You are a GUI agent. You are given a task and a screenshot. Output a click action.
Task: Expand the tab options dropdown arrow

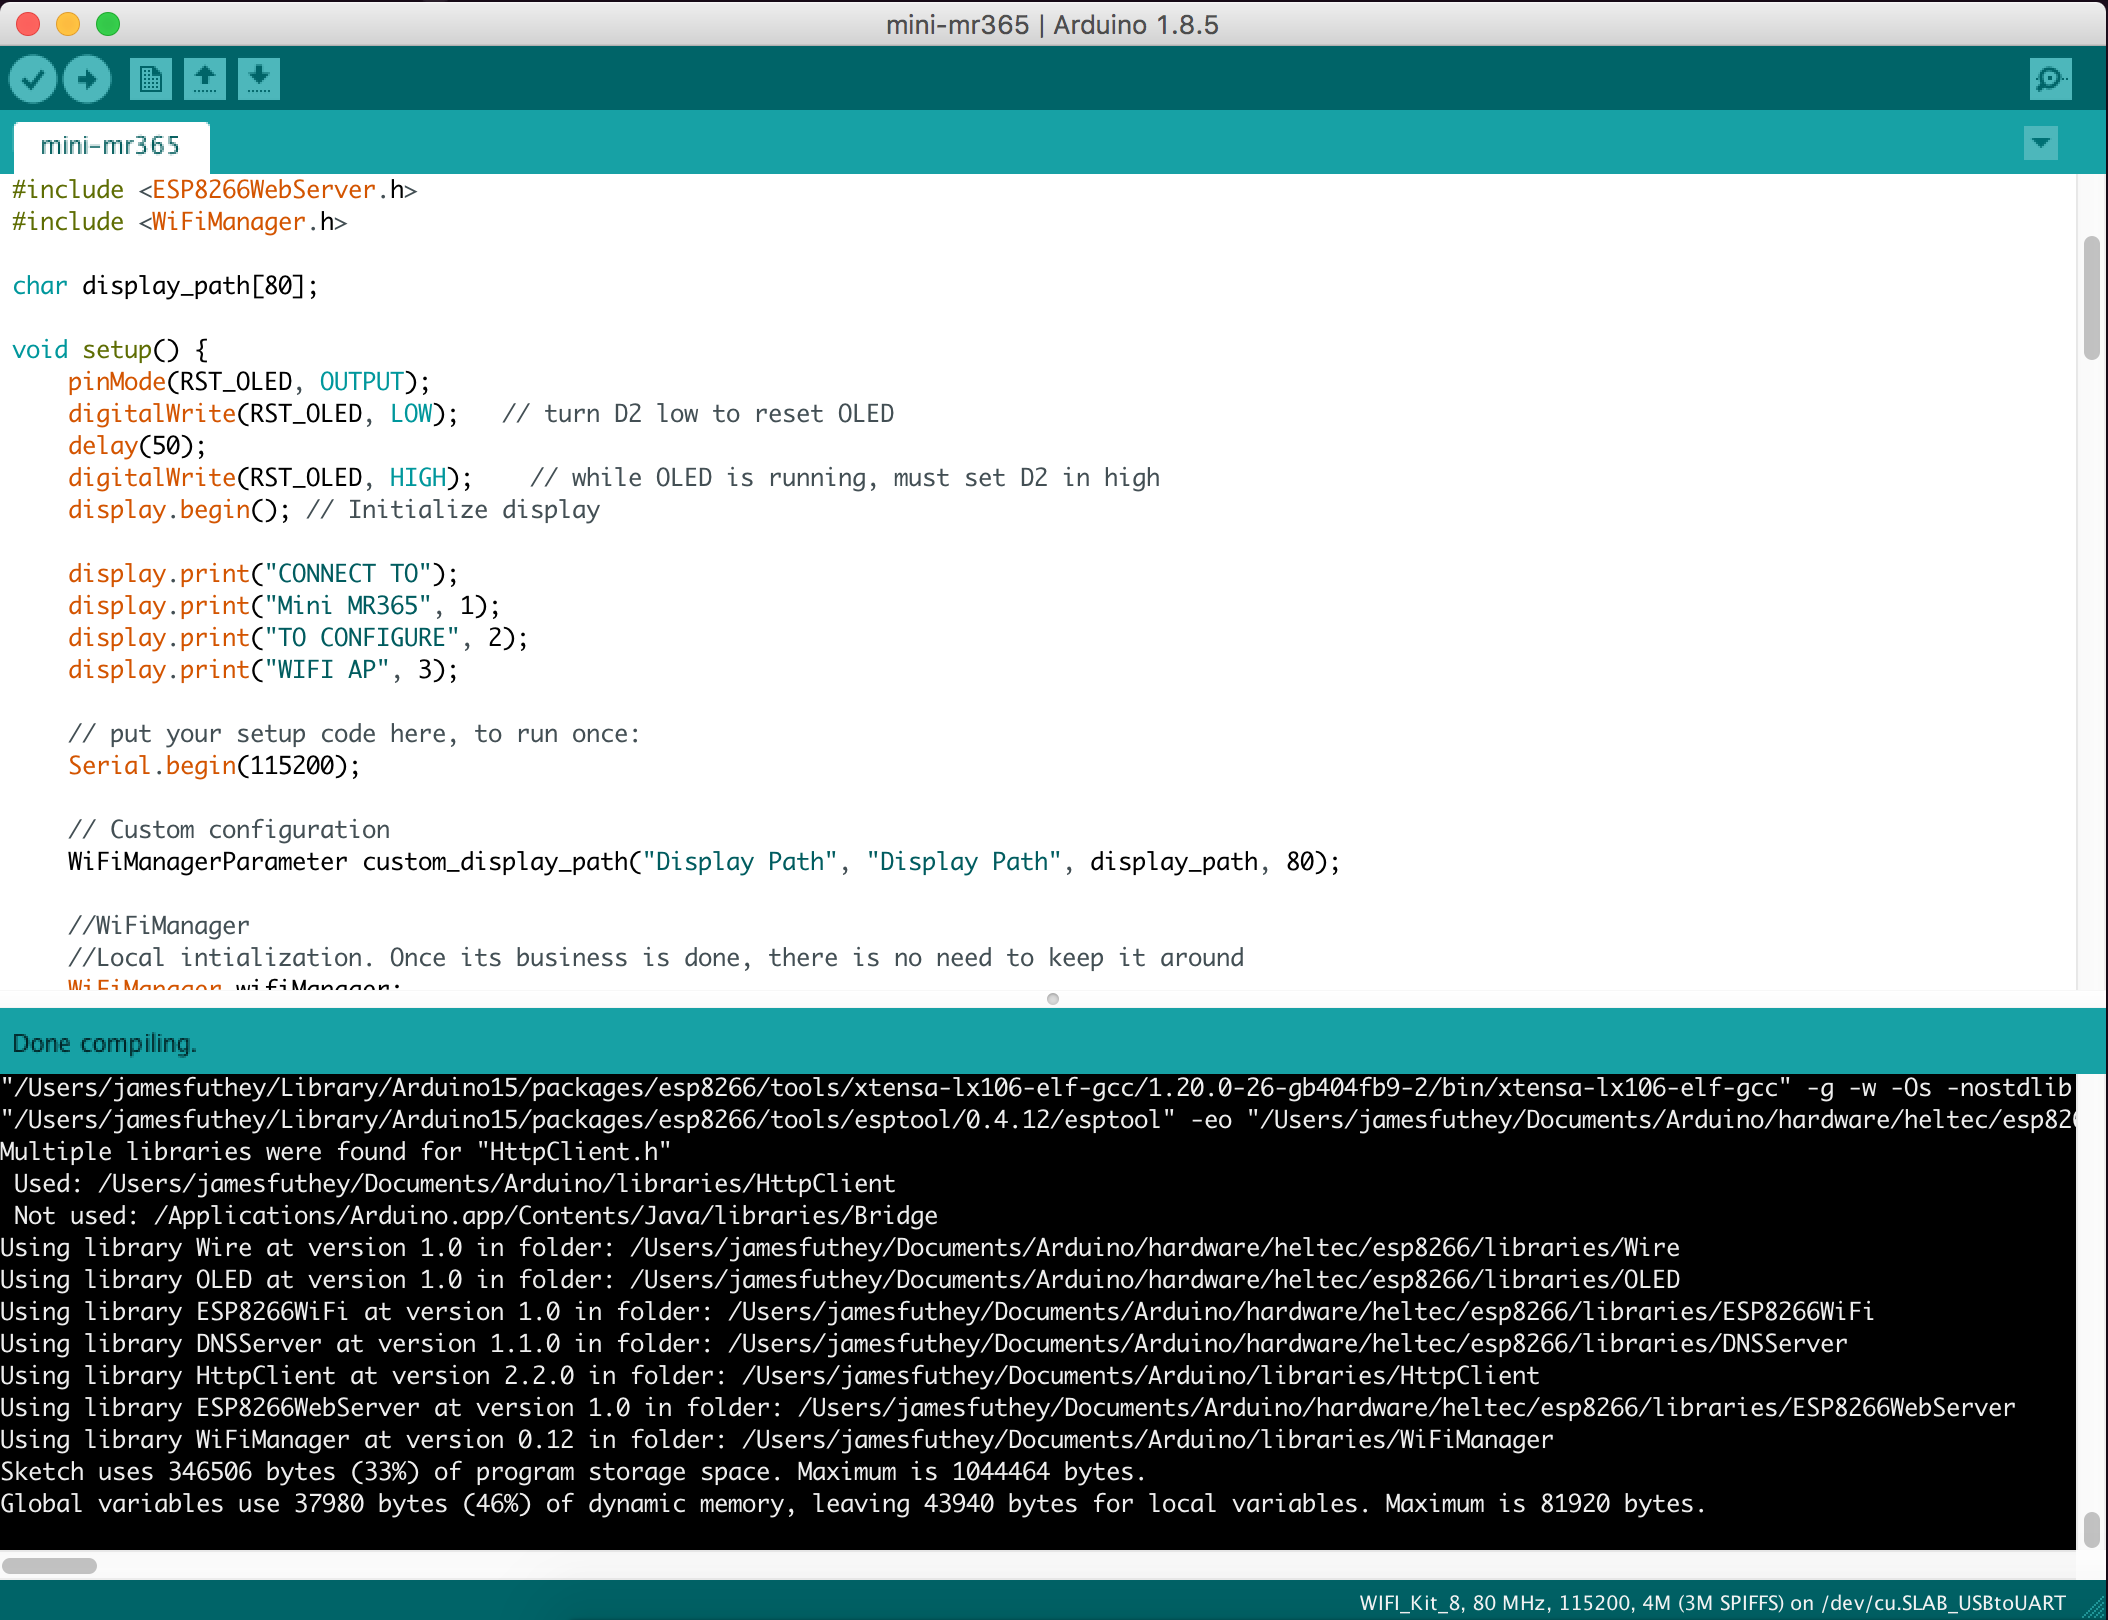pyautogui.click(x=2040, y=143)
